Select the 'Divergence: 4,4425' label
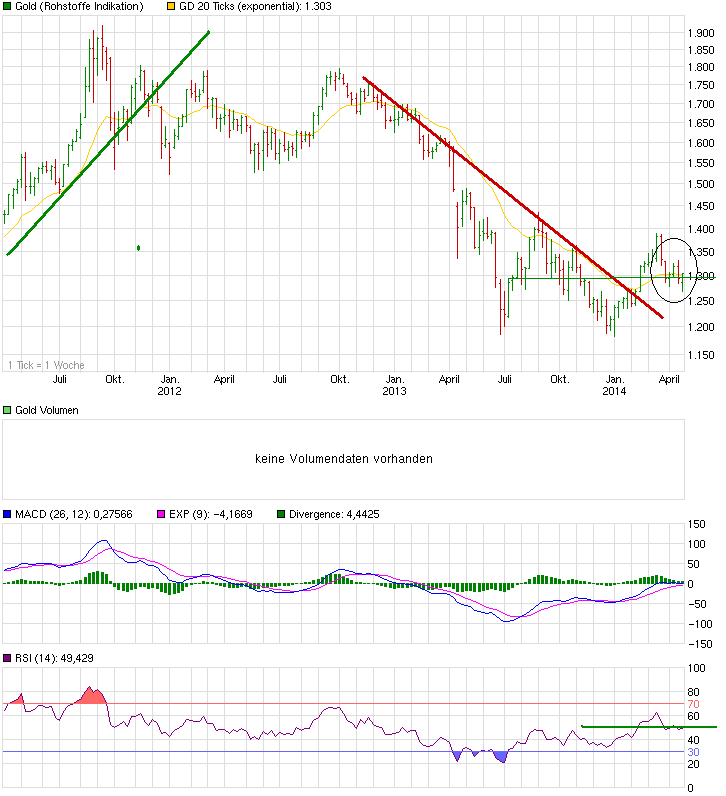 pyautogui.click(x=334, y=514)
